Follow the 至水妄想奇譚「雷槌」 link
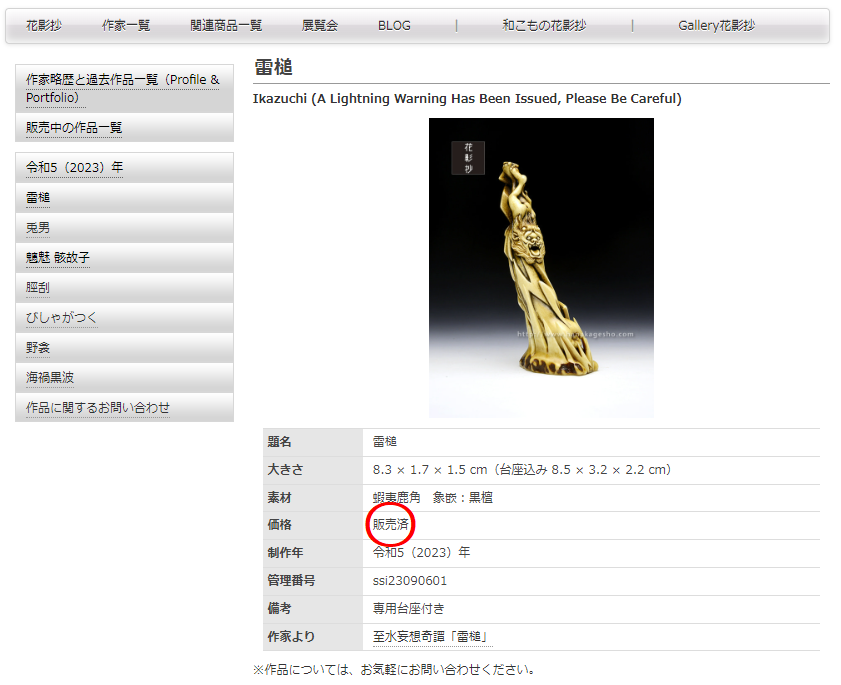The width and height of the screenshot is (841, 685). pos(432,637)
